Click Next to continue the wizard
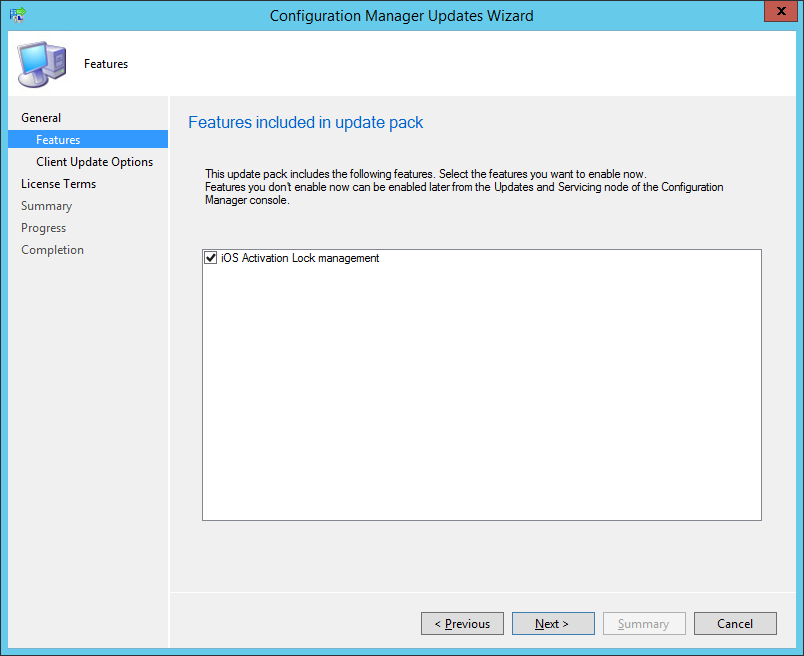Image resolution: width=804 pixels, height=656 pixels. (x=553, y=624)
